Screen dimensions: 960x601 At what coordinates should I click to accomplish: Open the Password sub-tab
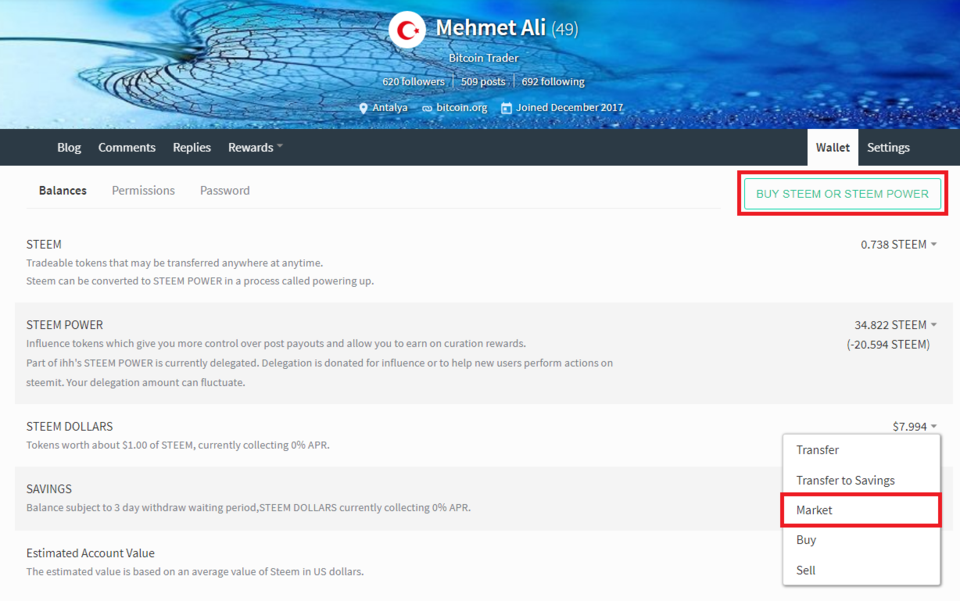tap(225, 190)
